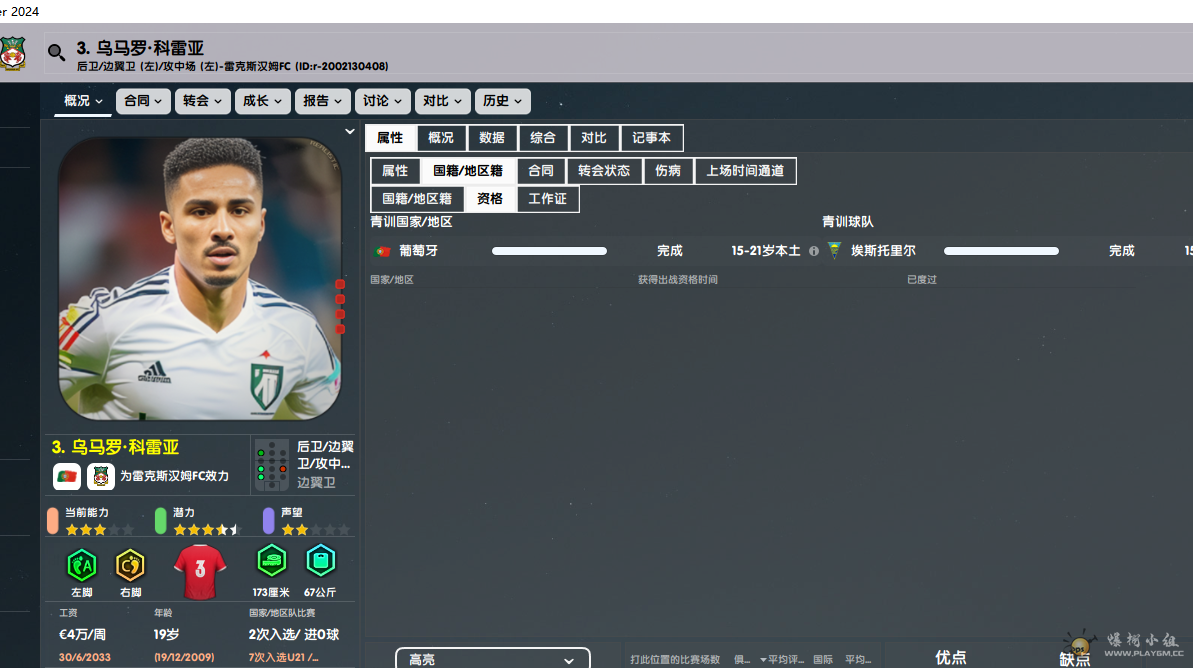Screen dimensions: 1193x668
Task: Click the right foot (右脚) rating icon
Action: coord(130,565)
